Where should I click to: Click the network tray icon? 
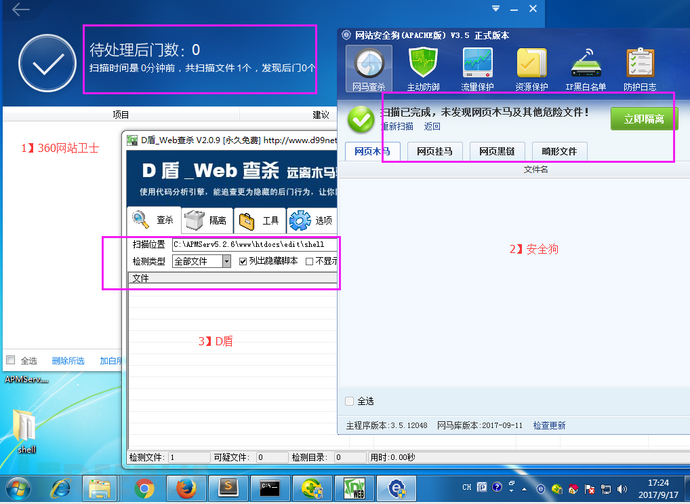click(x=606, y=489)
